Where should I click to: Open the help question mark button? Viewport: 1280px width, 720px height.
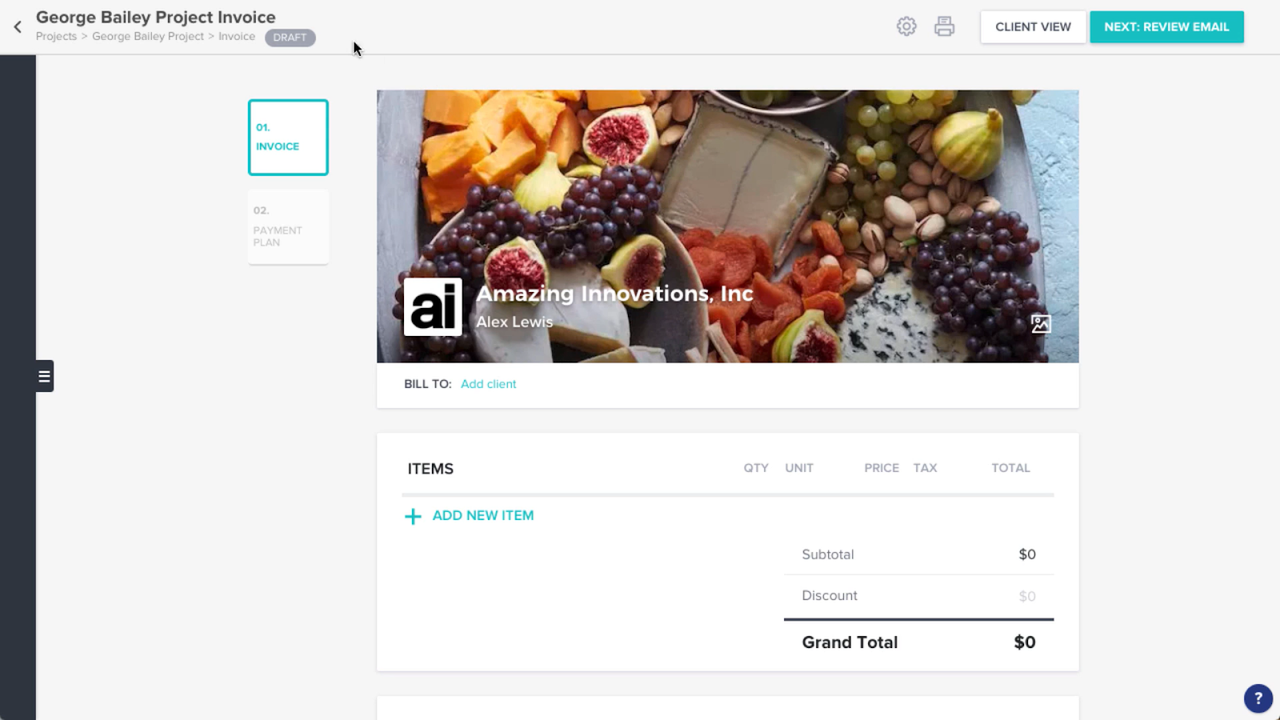point(1258,699)
